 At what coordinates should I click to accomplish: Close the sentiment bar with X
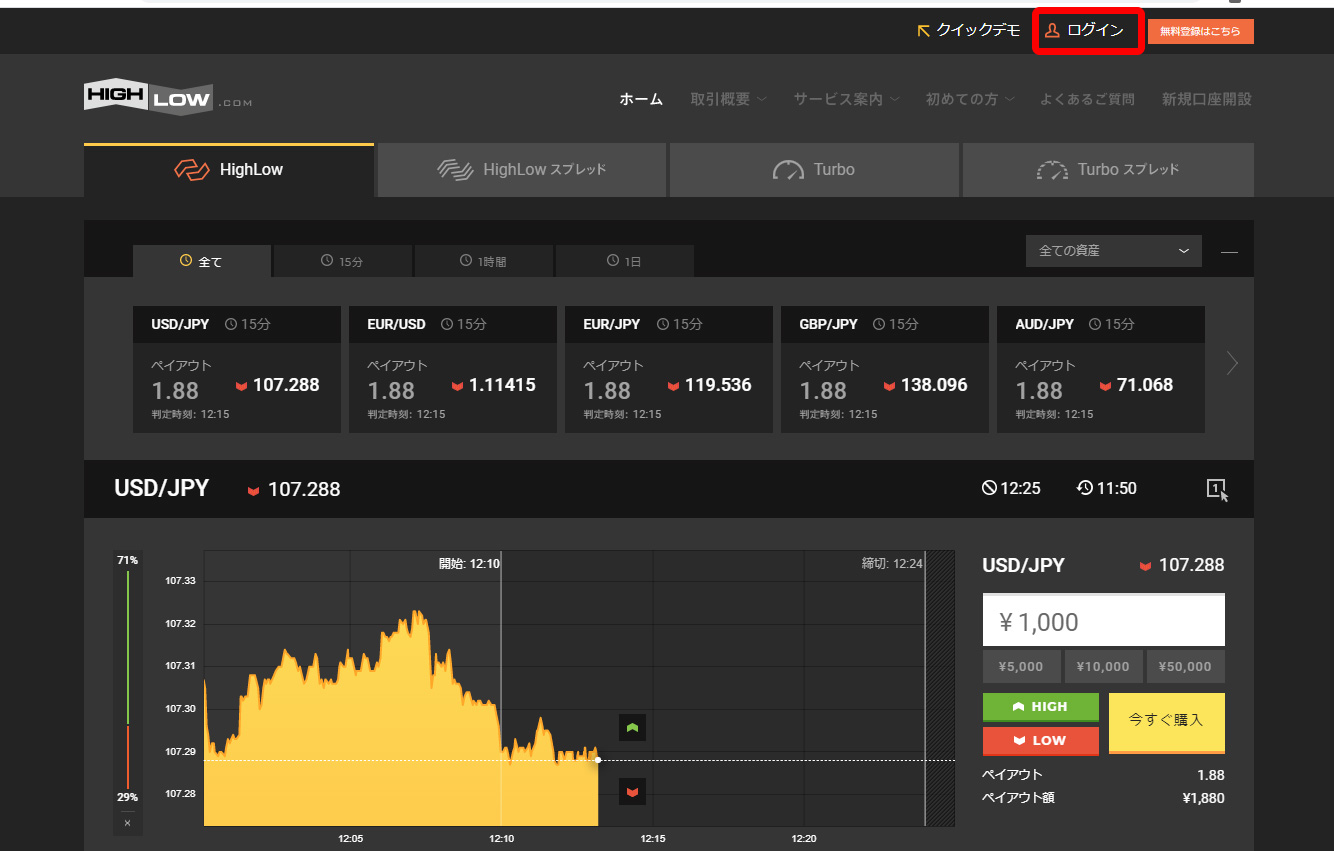(x=127, y=823)
